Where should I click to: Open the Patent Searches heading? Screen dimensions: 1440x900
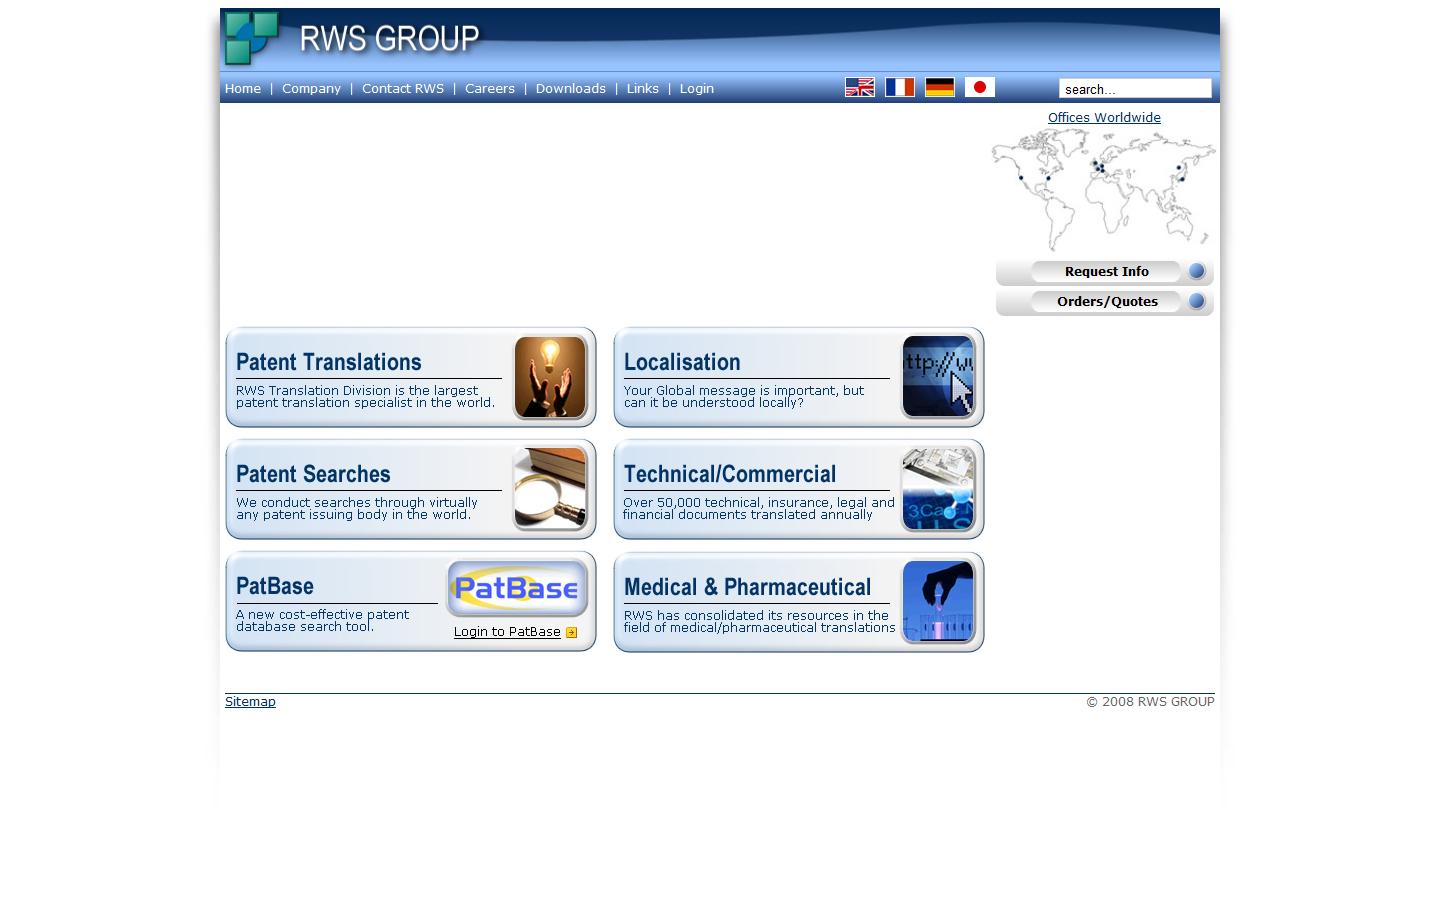pos(313,474)
